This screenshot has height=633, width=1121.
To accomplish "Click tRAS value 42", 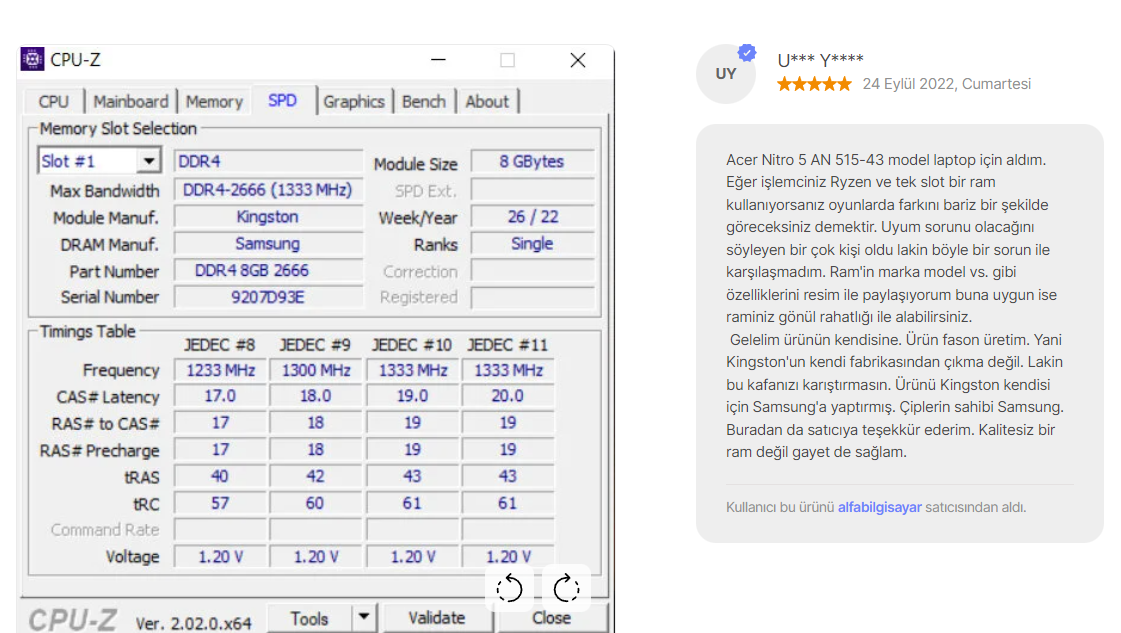I will [316, 476].
